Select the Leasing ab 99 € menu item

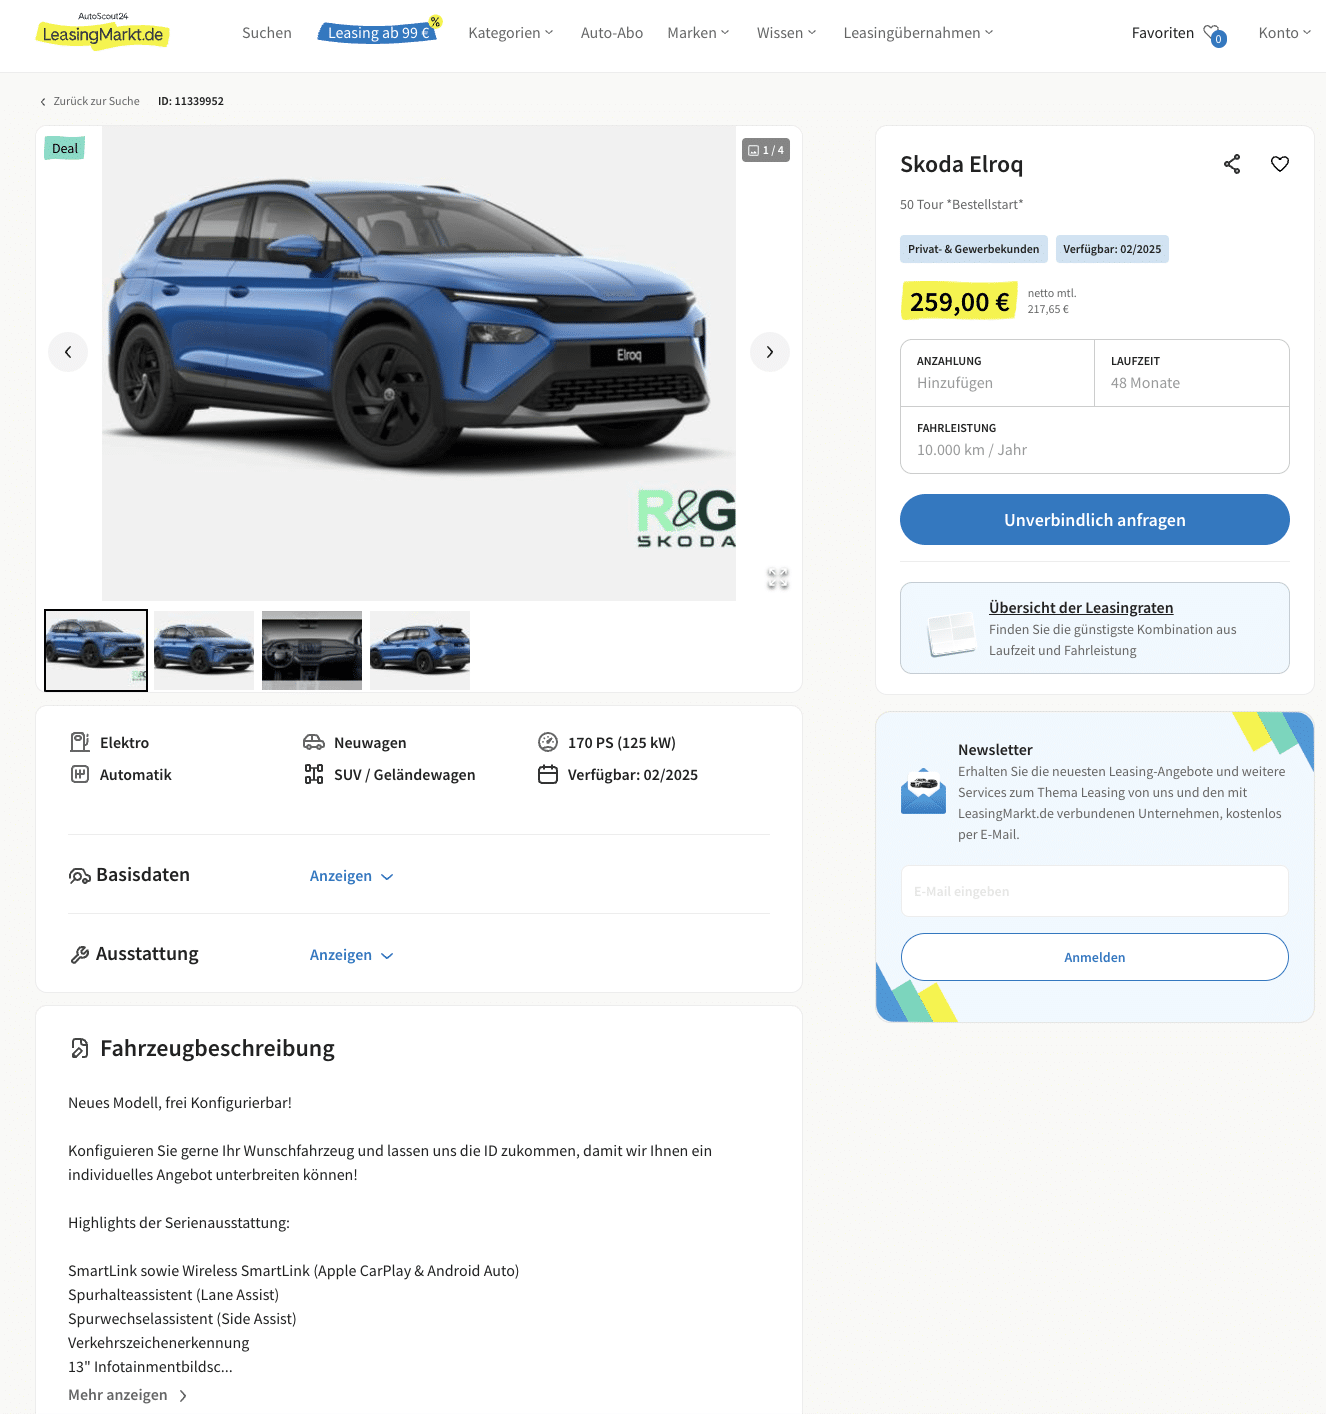coord(379,32)
